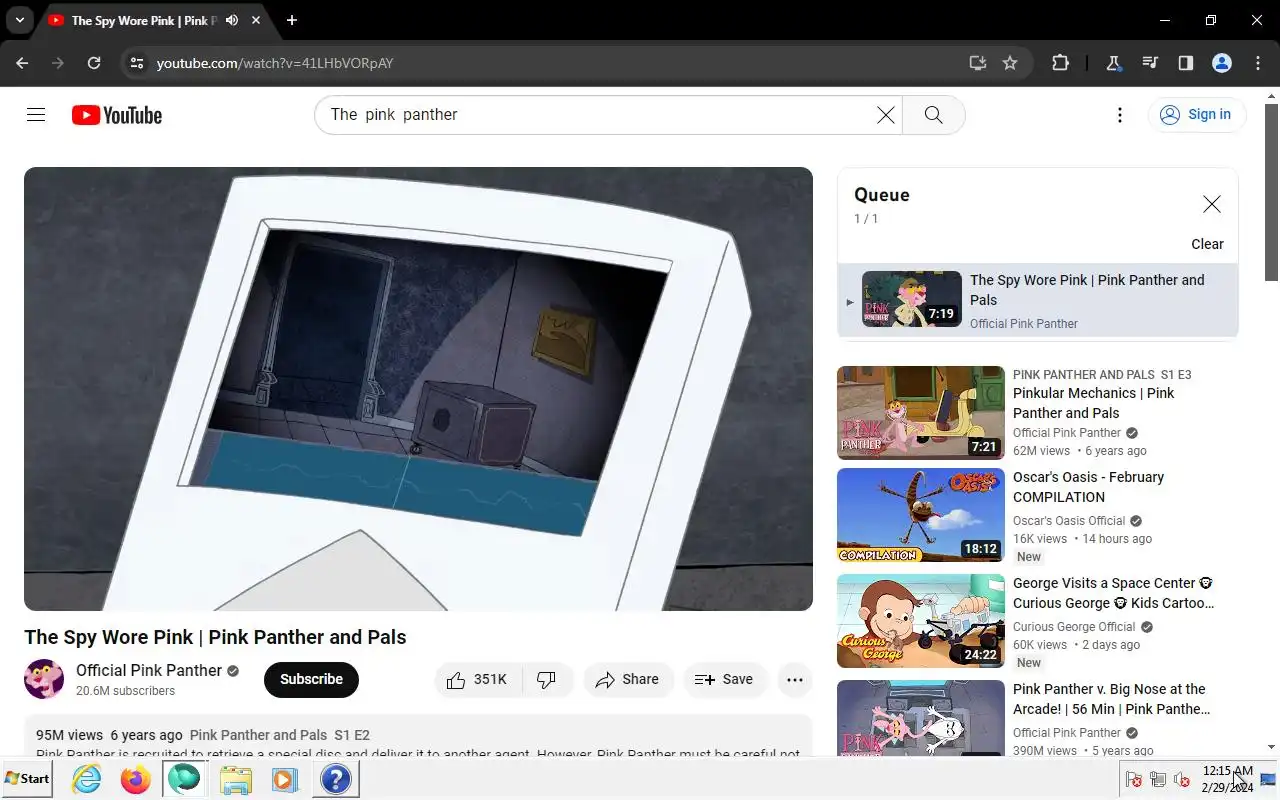
Task: Open the Chrome extensions puzzle icon
Action: coord(1060,63)
